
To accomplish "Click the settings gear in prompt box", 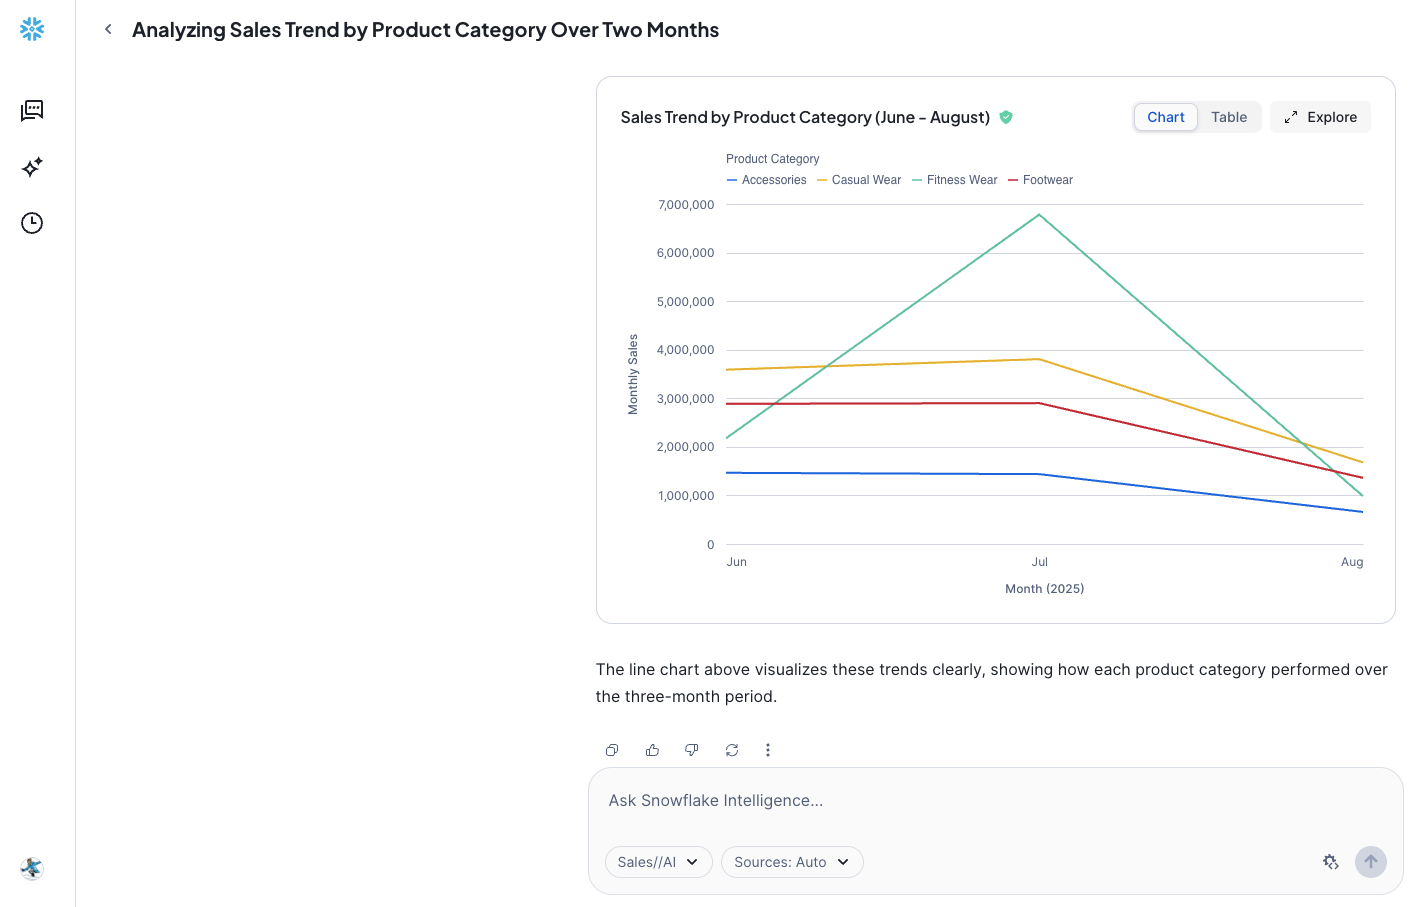I will 1330,862.
